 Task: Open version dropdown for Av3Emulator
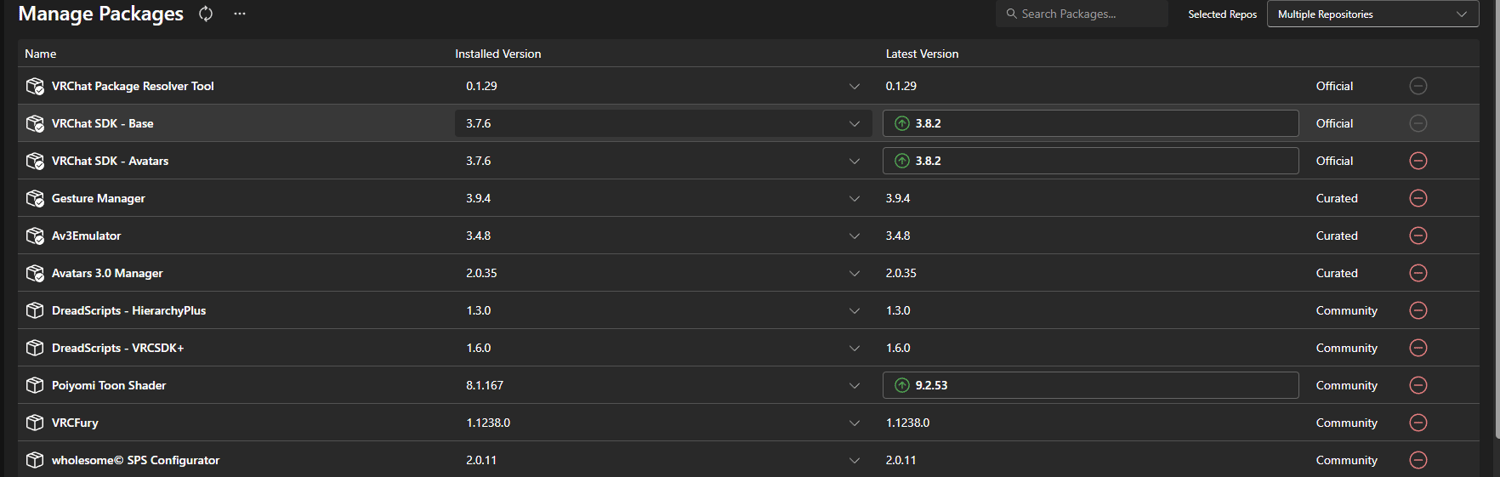point(855,236)
